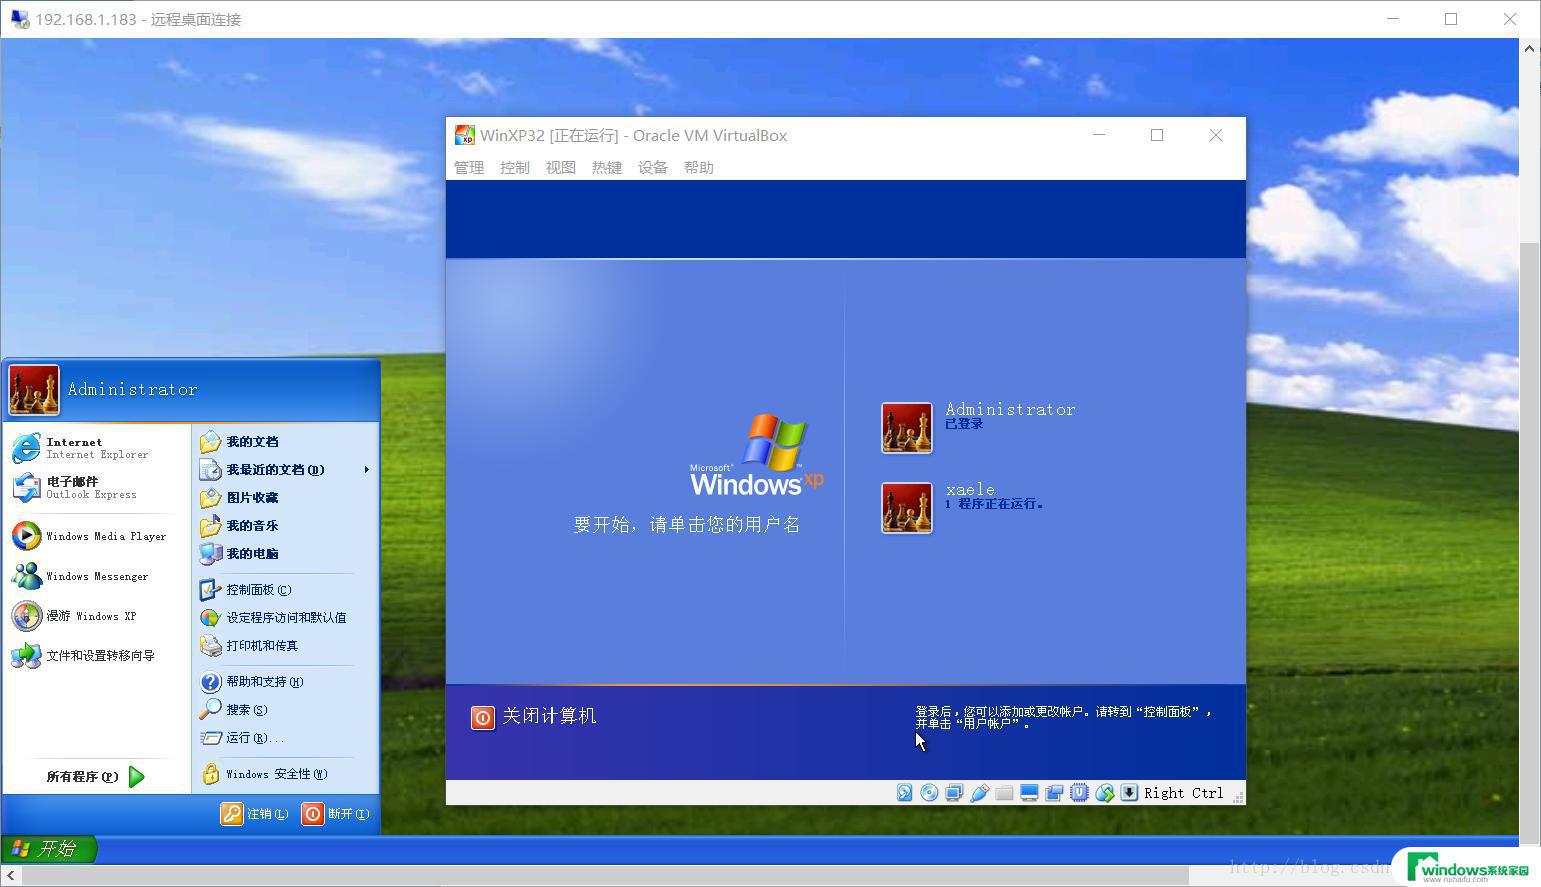
Task: Select Administrator user name on login screen
Action: (x=1011, y=409)
